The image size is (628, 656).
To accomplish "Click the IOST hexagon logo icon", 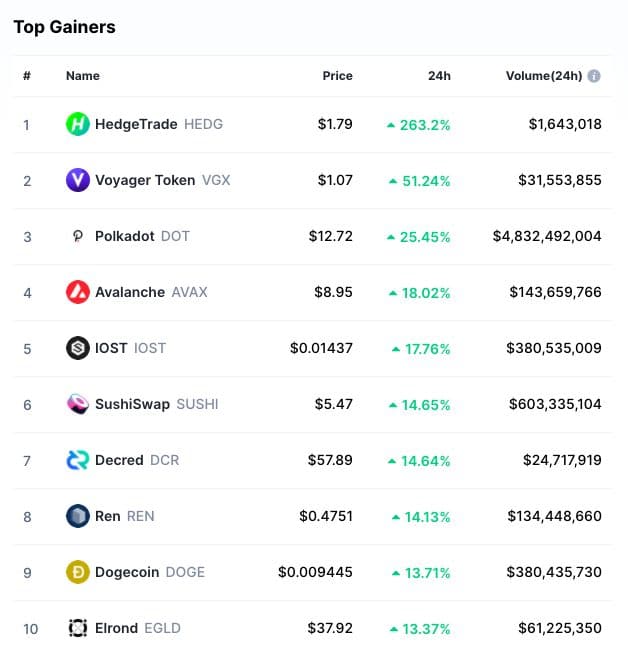I will 78,349.
